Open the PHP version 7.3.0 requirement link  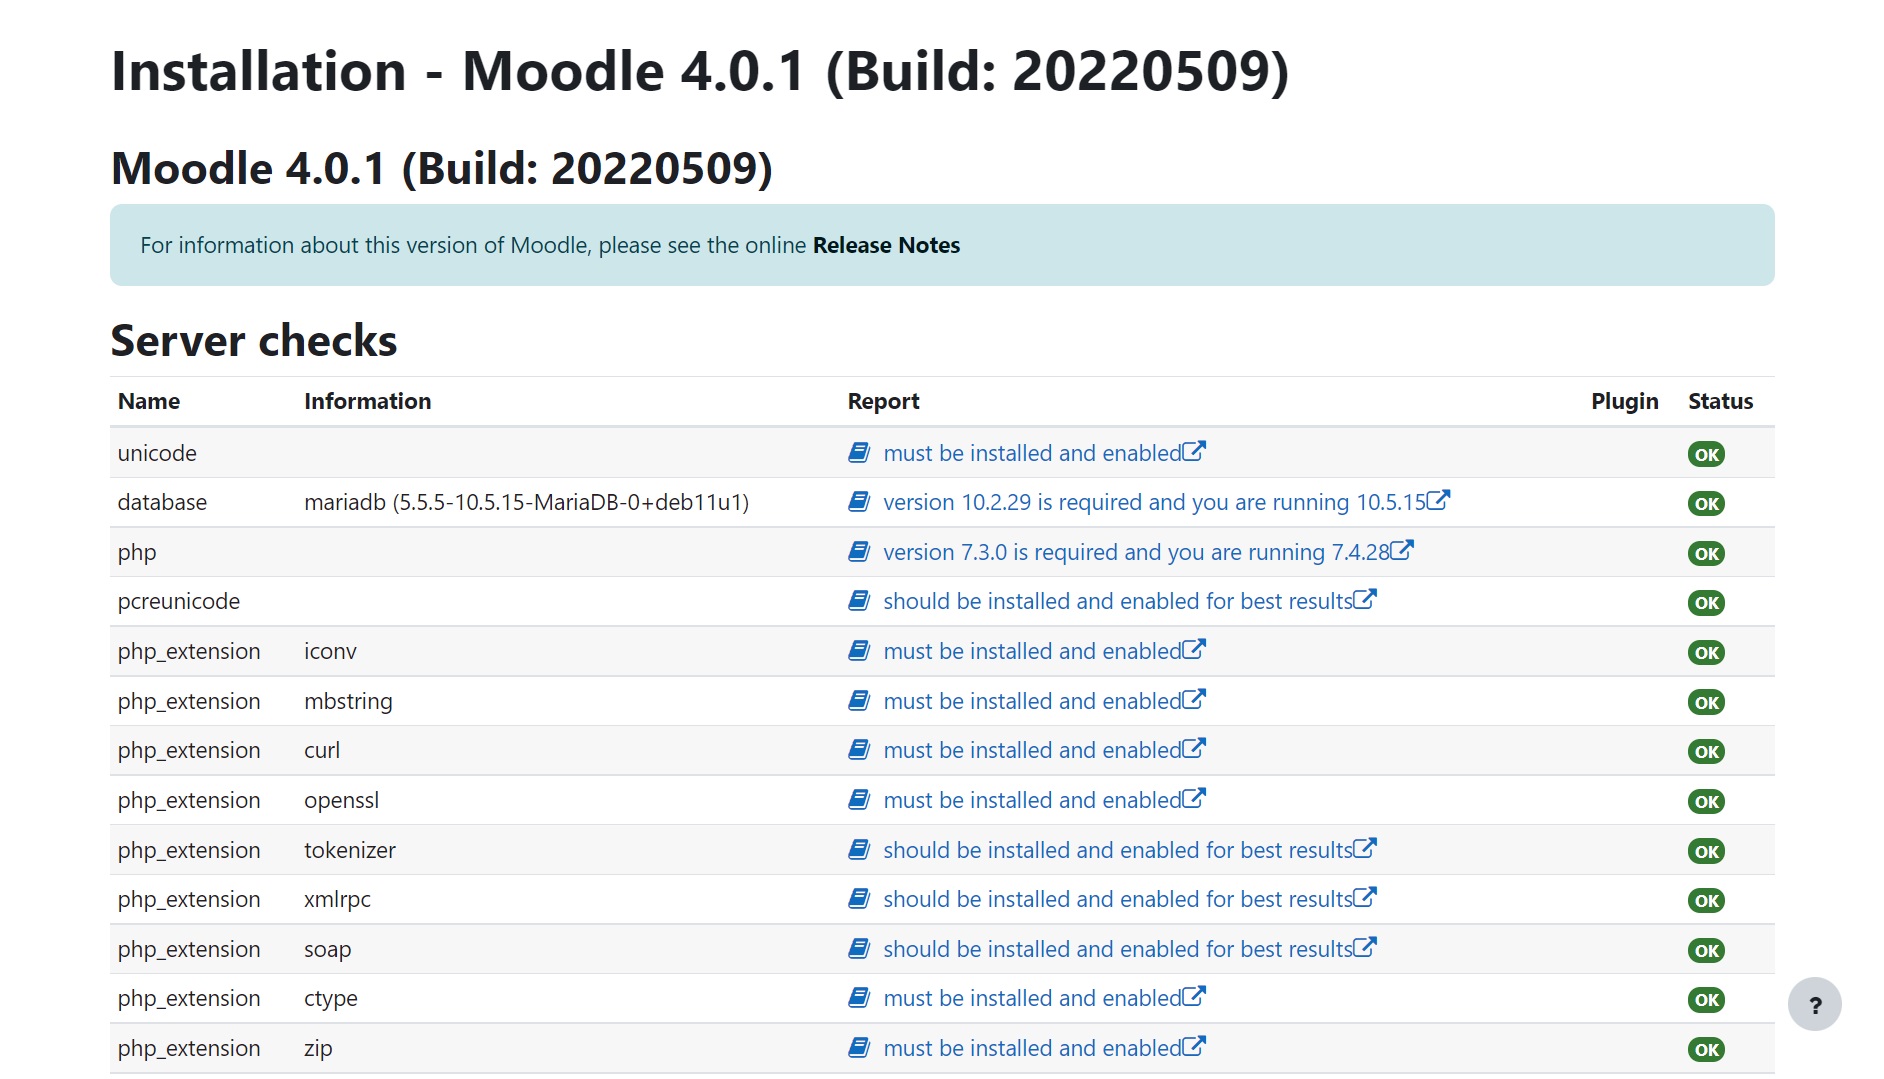(1136, 553)
